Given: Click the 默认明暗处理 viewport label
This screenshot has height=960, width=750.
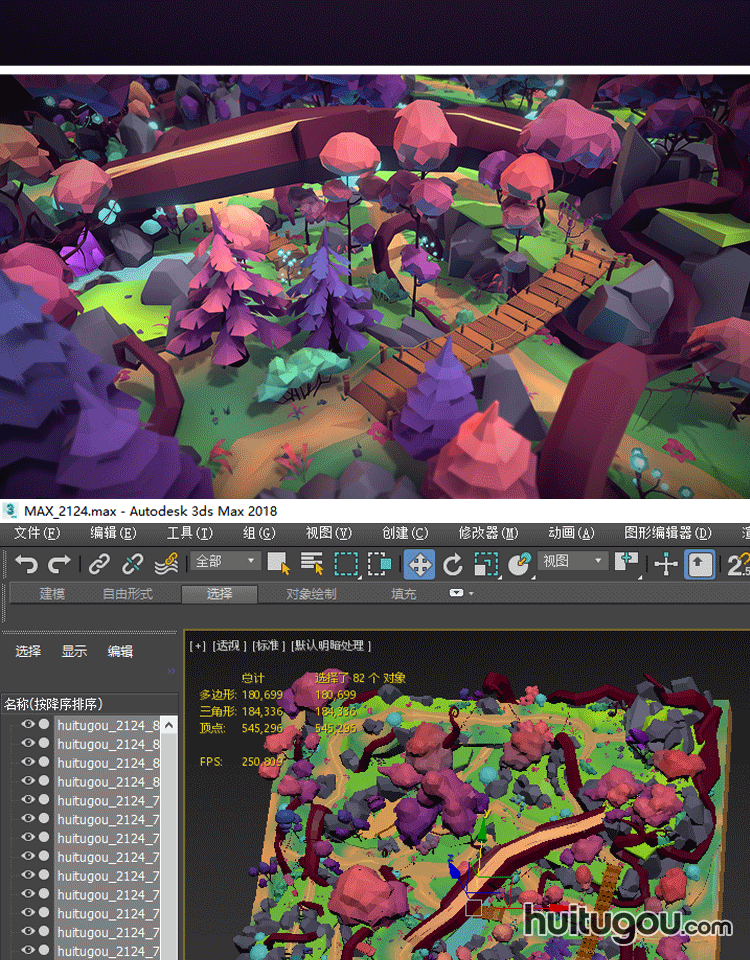Looking at the screenshot, I should point(331,646).
